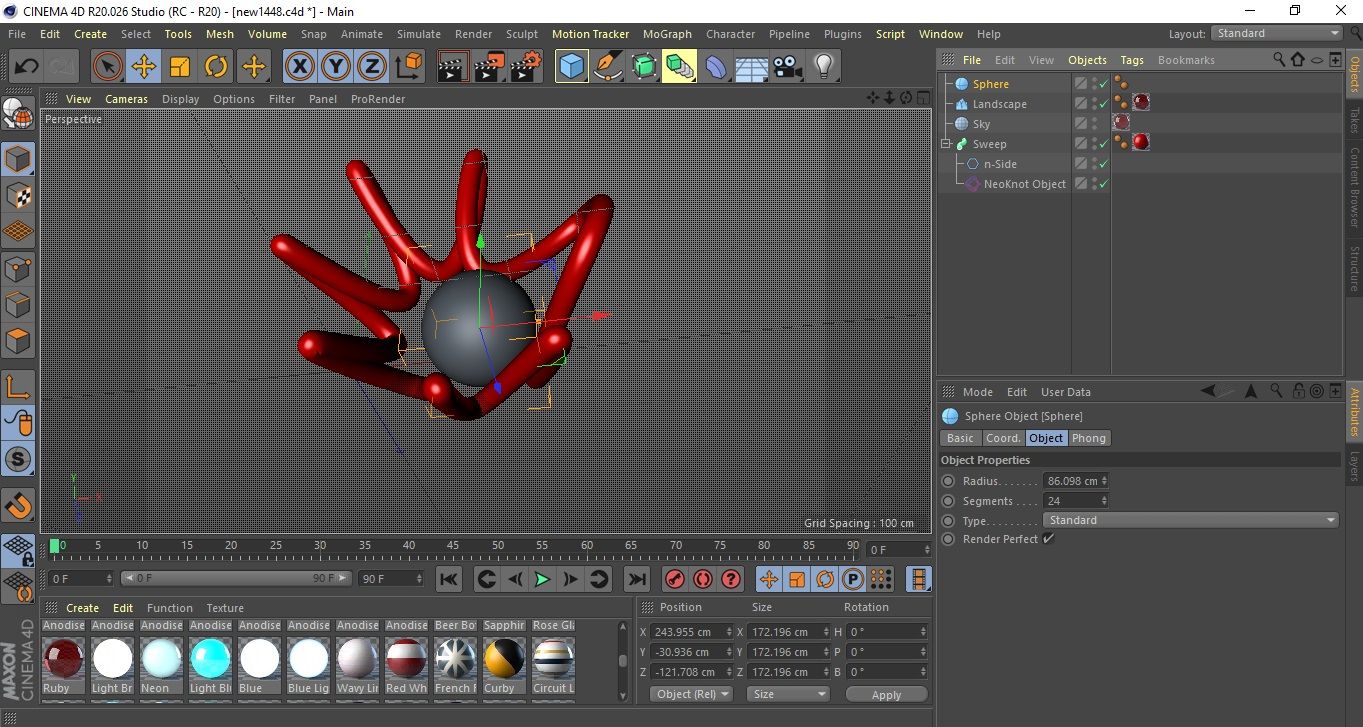Viewport: 1363px width, 727px height.
Task: Switch to the Phong tab
Action: [1088, 438]
